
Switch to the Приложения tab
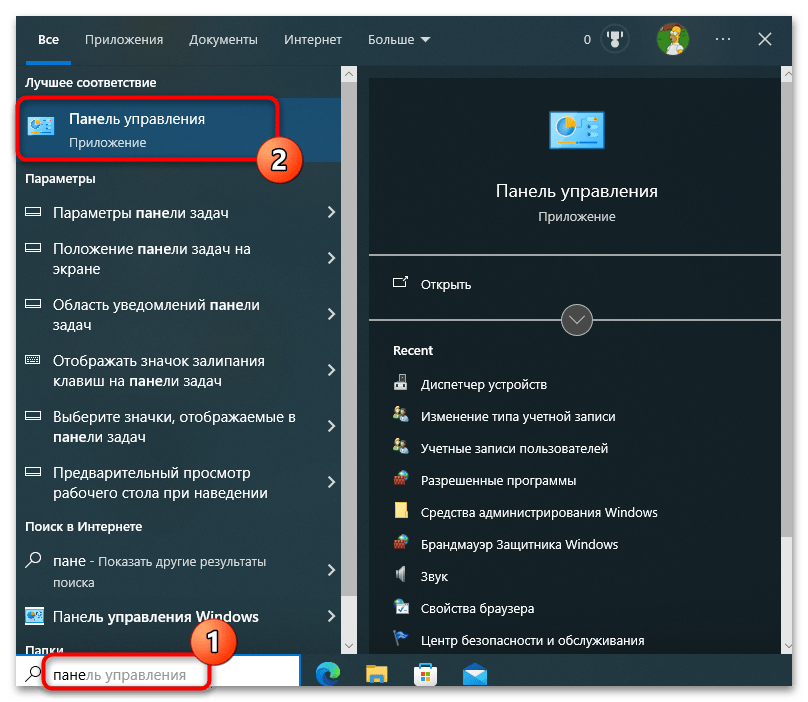coord(124,40)
